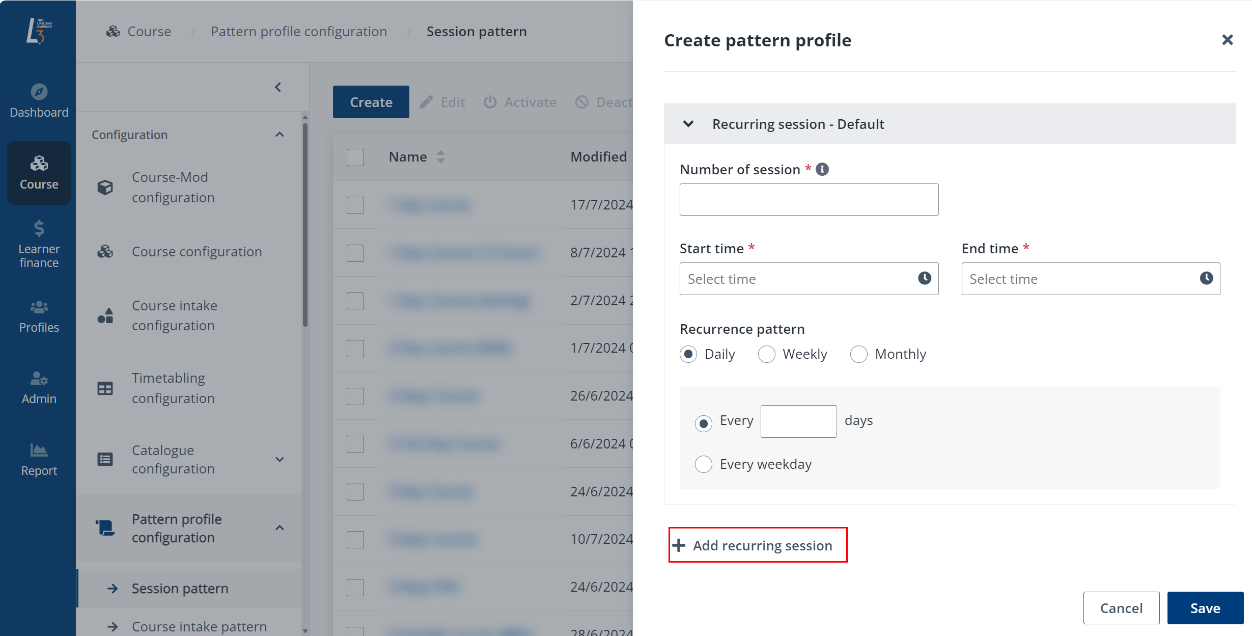Click the info icon next to Number of session
Image resolution: width=1252 pixels, height=636 pixels.
coord(822,168)
